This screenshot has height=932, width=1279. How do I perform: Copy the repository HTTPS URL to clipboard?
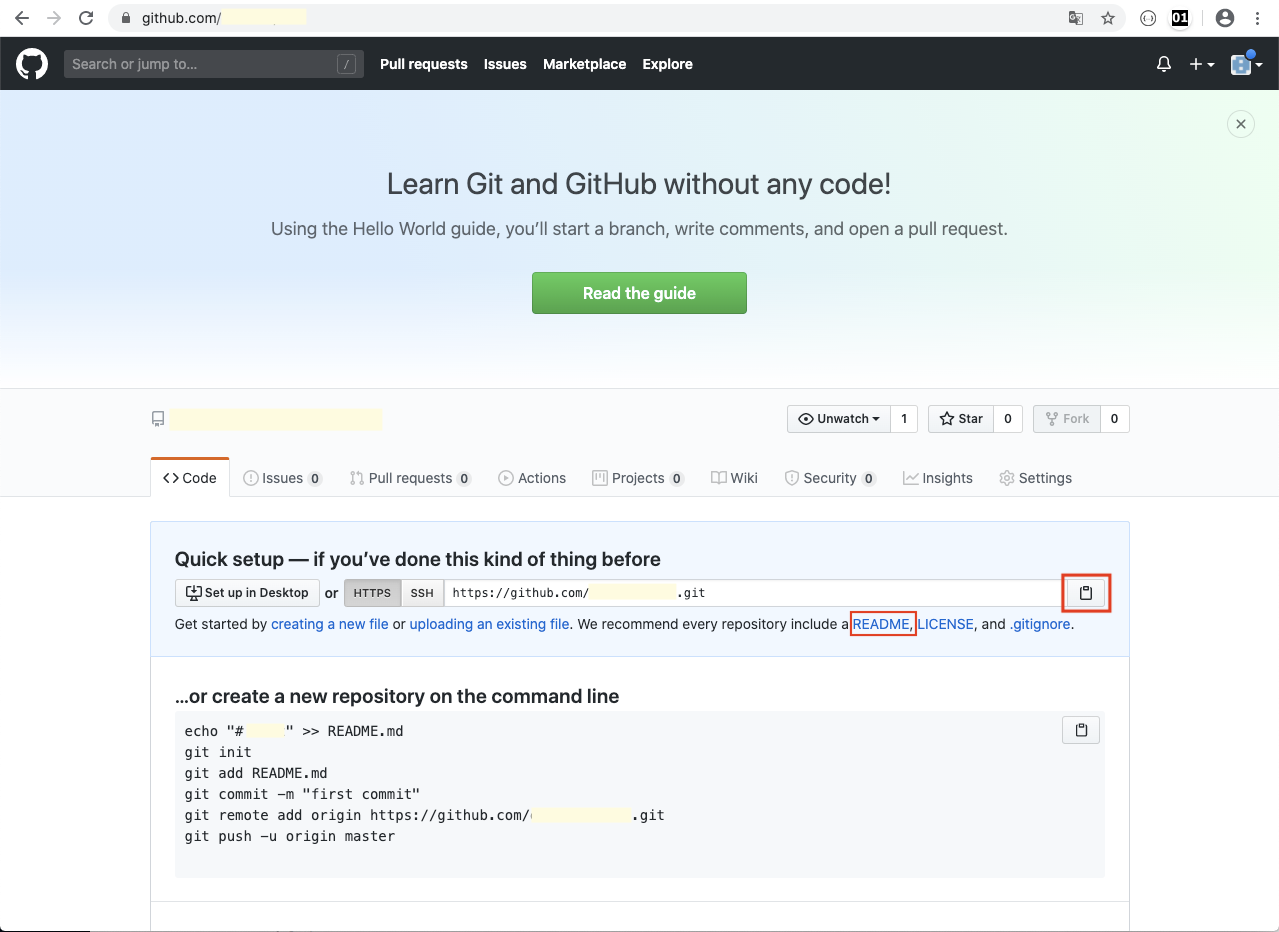1085,593
